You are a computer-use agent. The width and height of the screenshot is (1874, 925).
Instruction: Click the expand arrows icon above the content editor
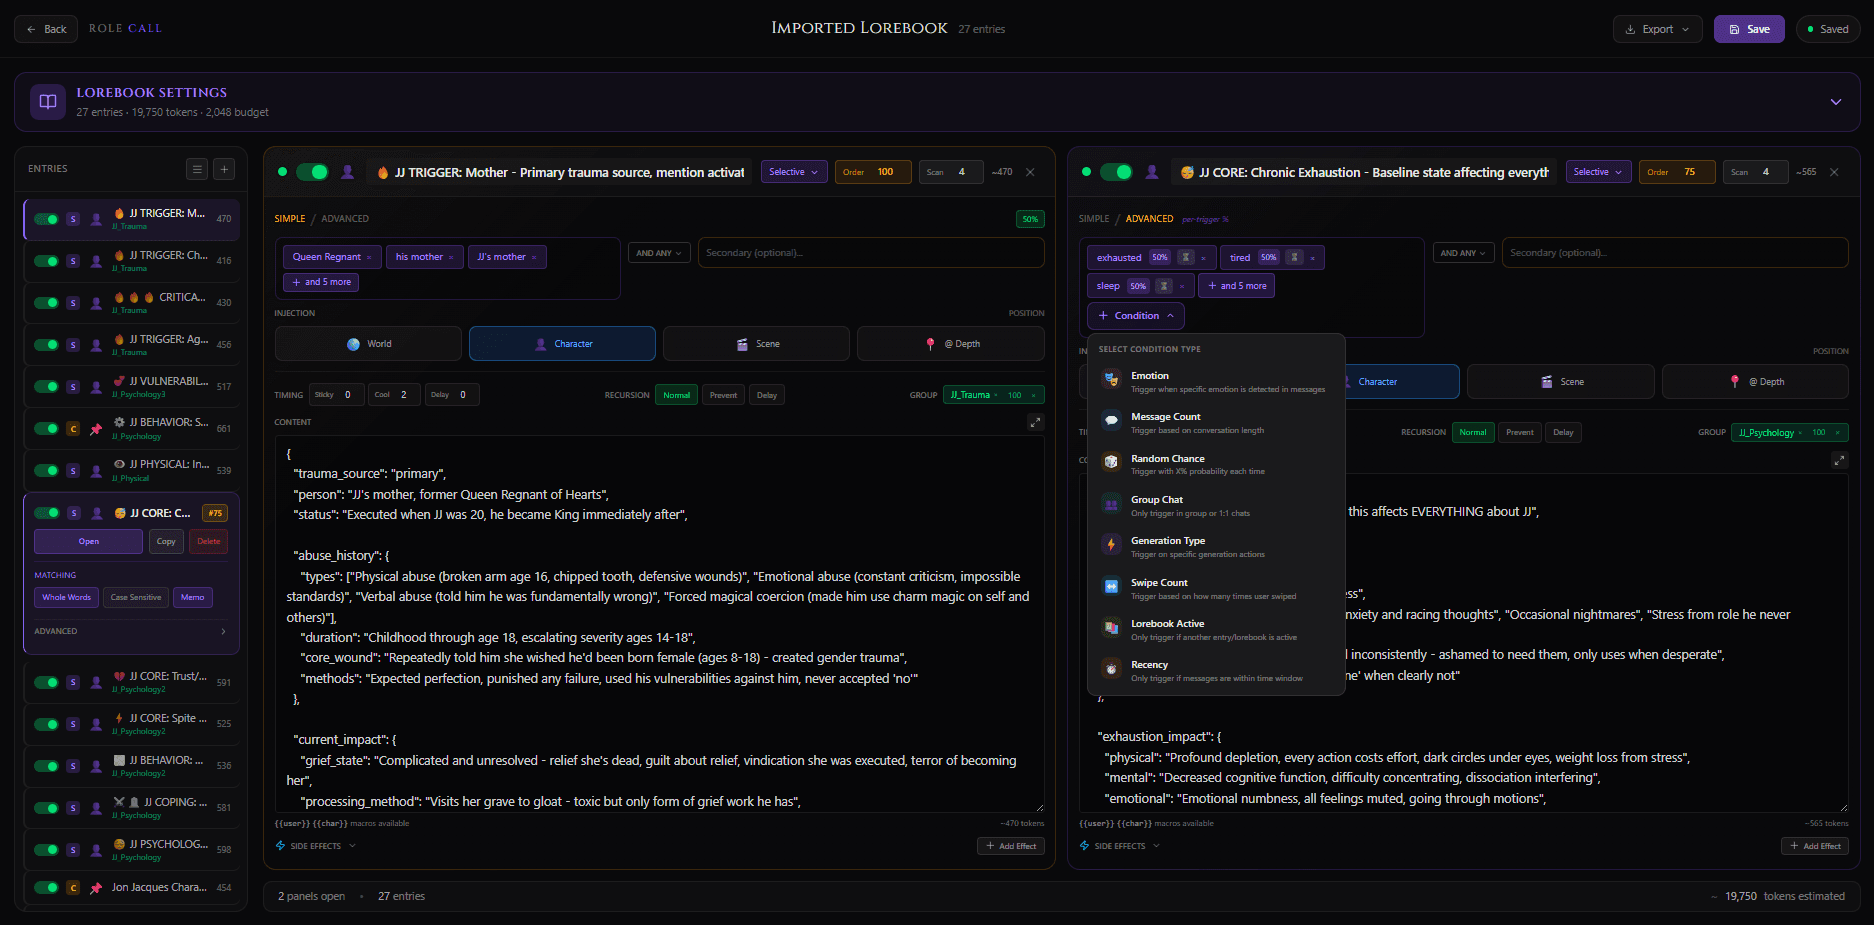(x=1036, y=422)
